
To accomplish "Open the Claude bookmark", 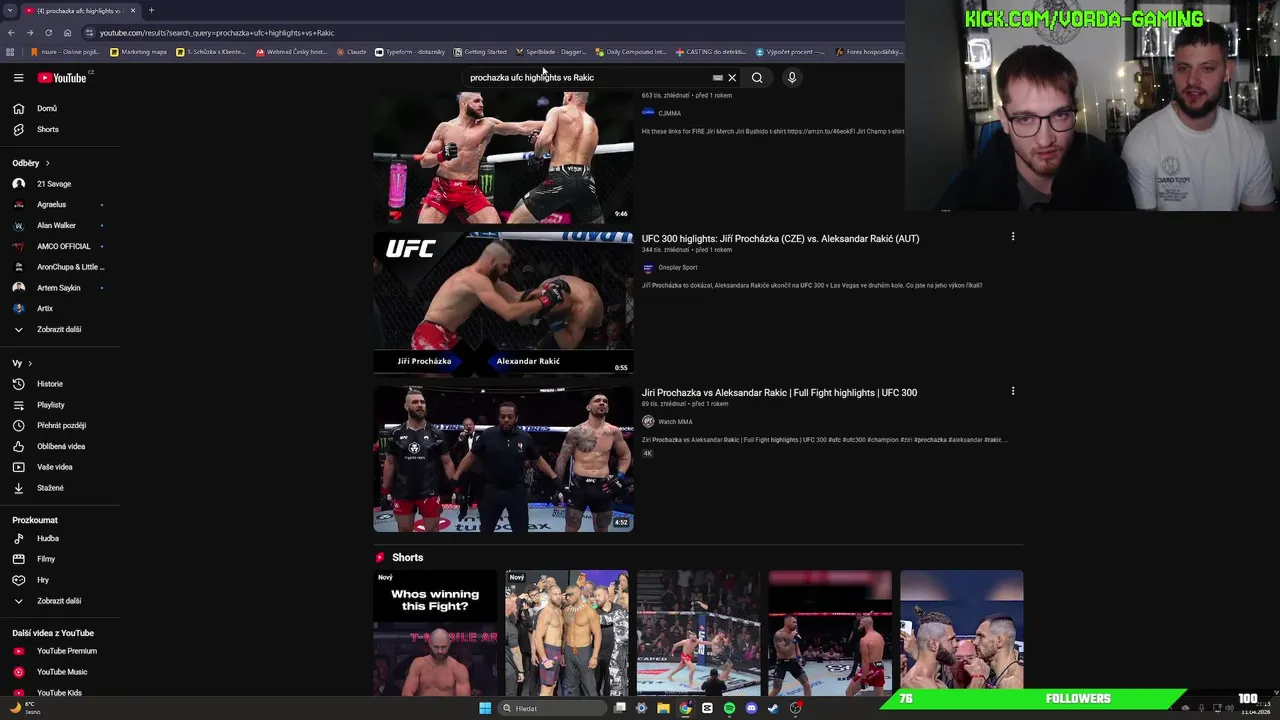I will (350, 52).
